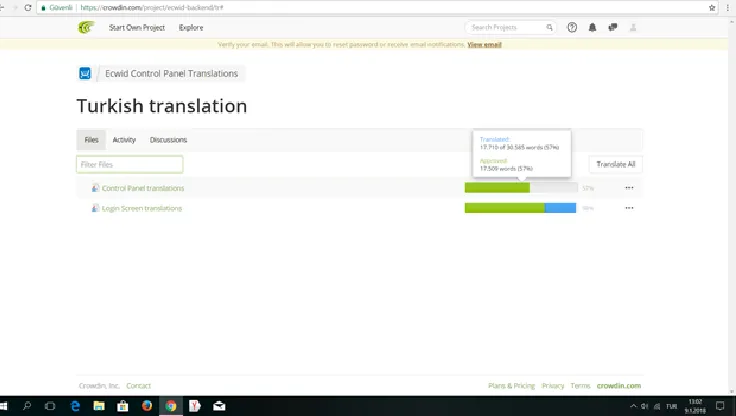
Task: Click the View email link
Action: (x=484, y=45)
